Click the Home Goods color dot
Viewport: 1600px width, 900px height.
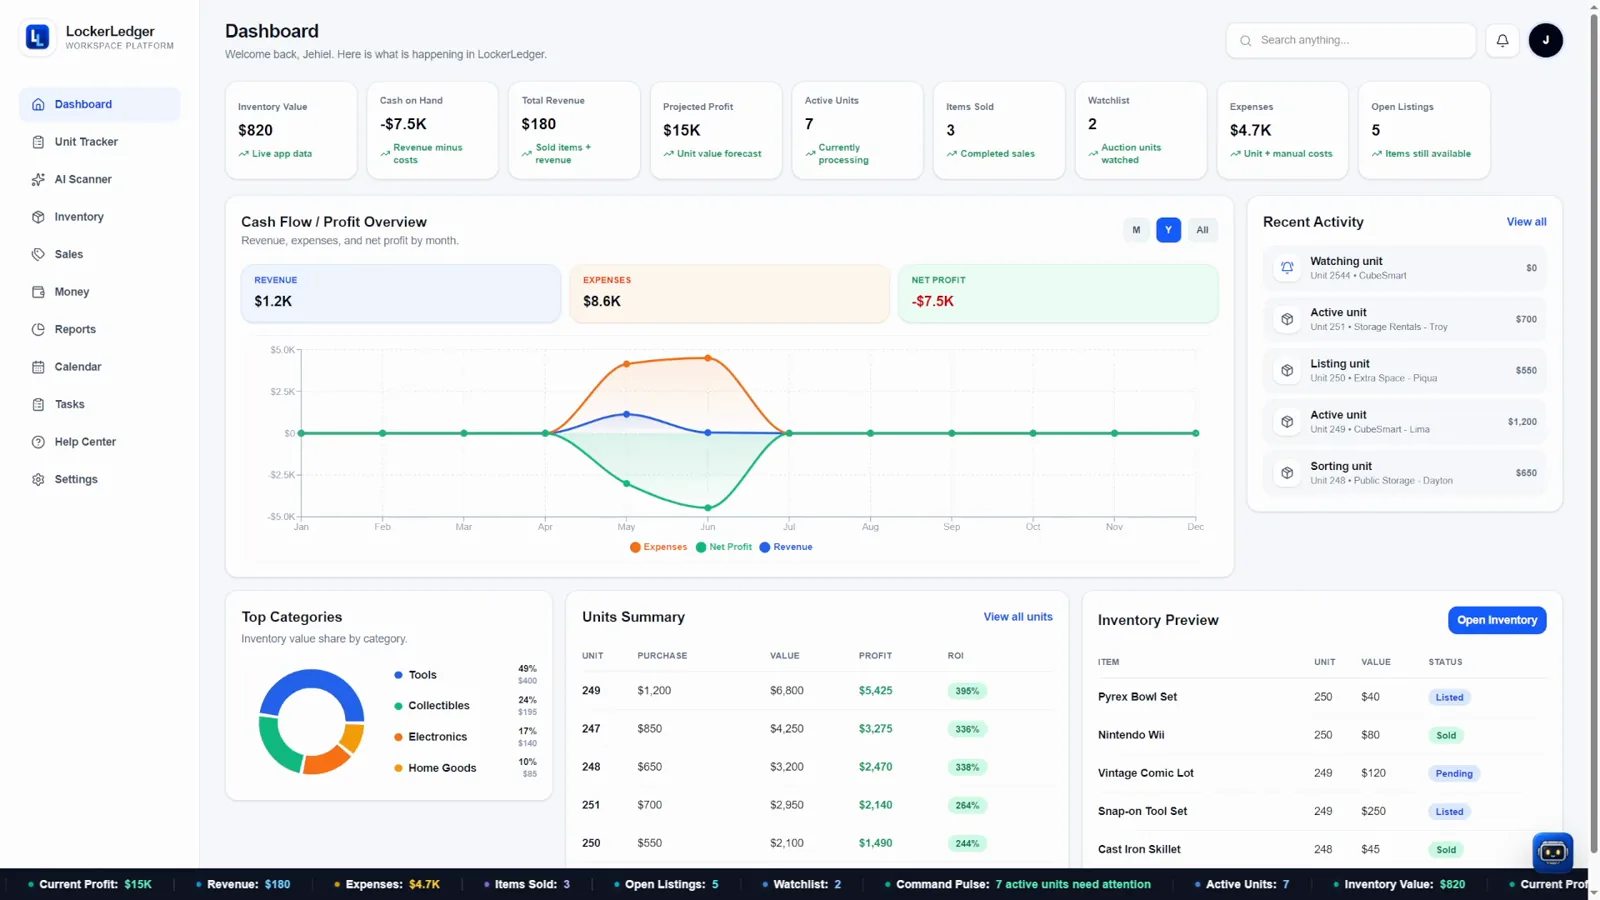pos(398,768)
